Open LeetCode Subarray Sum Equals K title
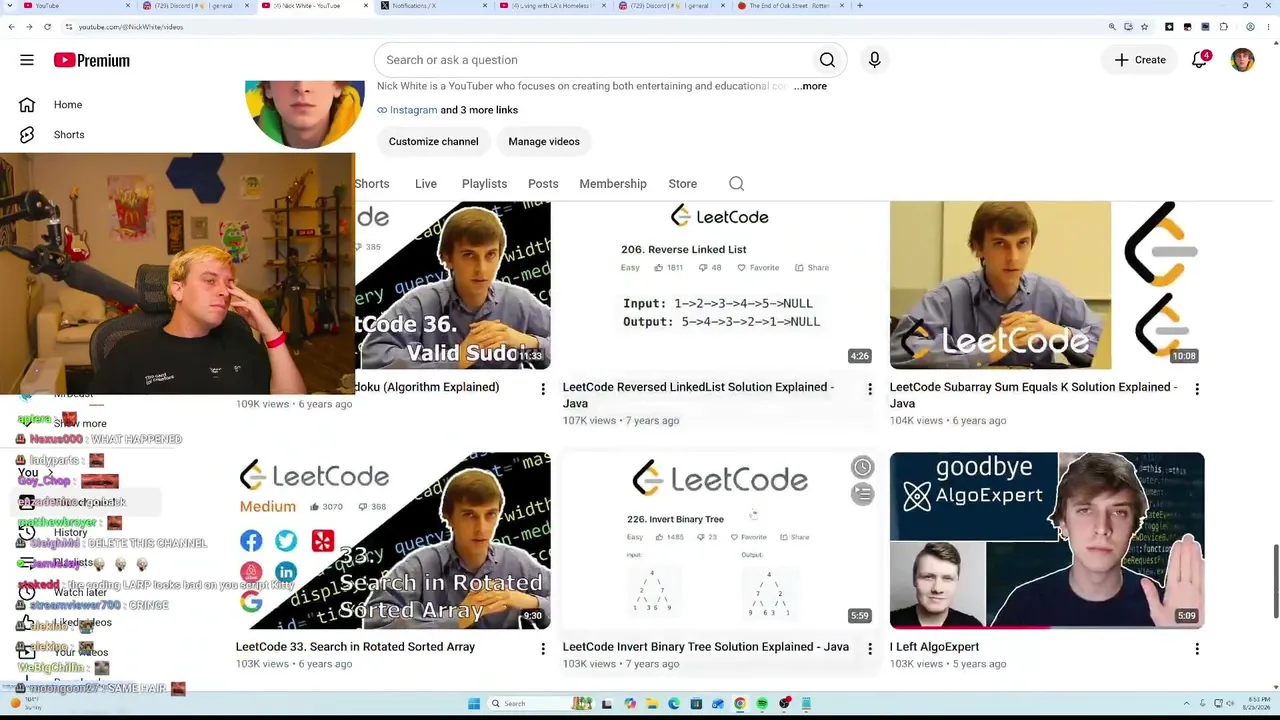Image resolution: width=1280 pixels, height=720 pixels. (x=1033, y=395)
